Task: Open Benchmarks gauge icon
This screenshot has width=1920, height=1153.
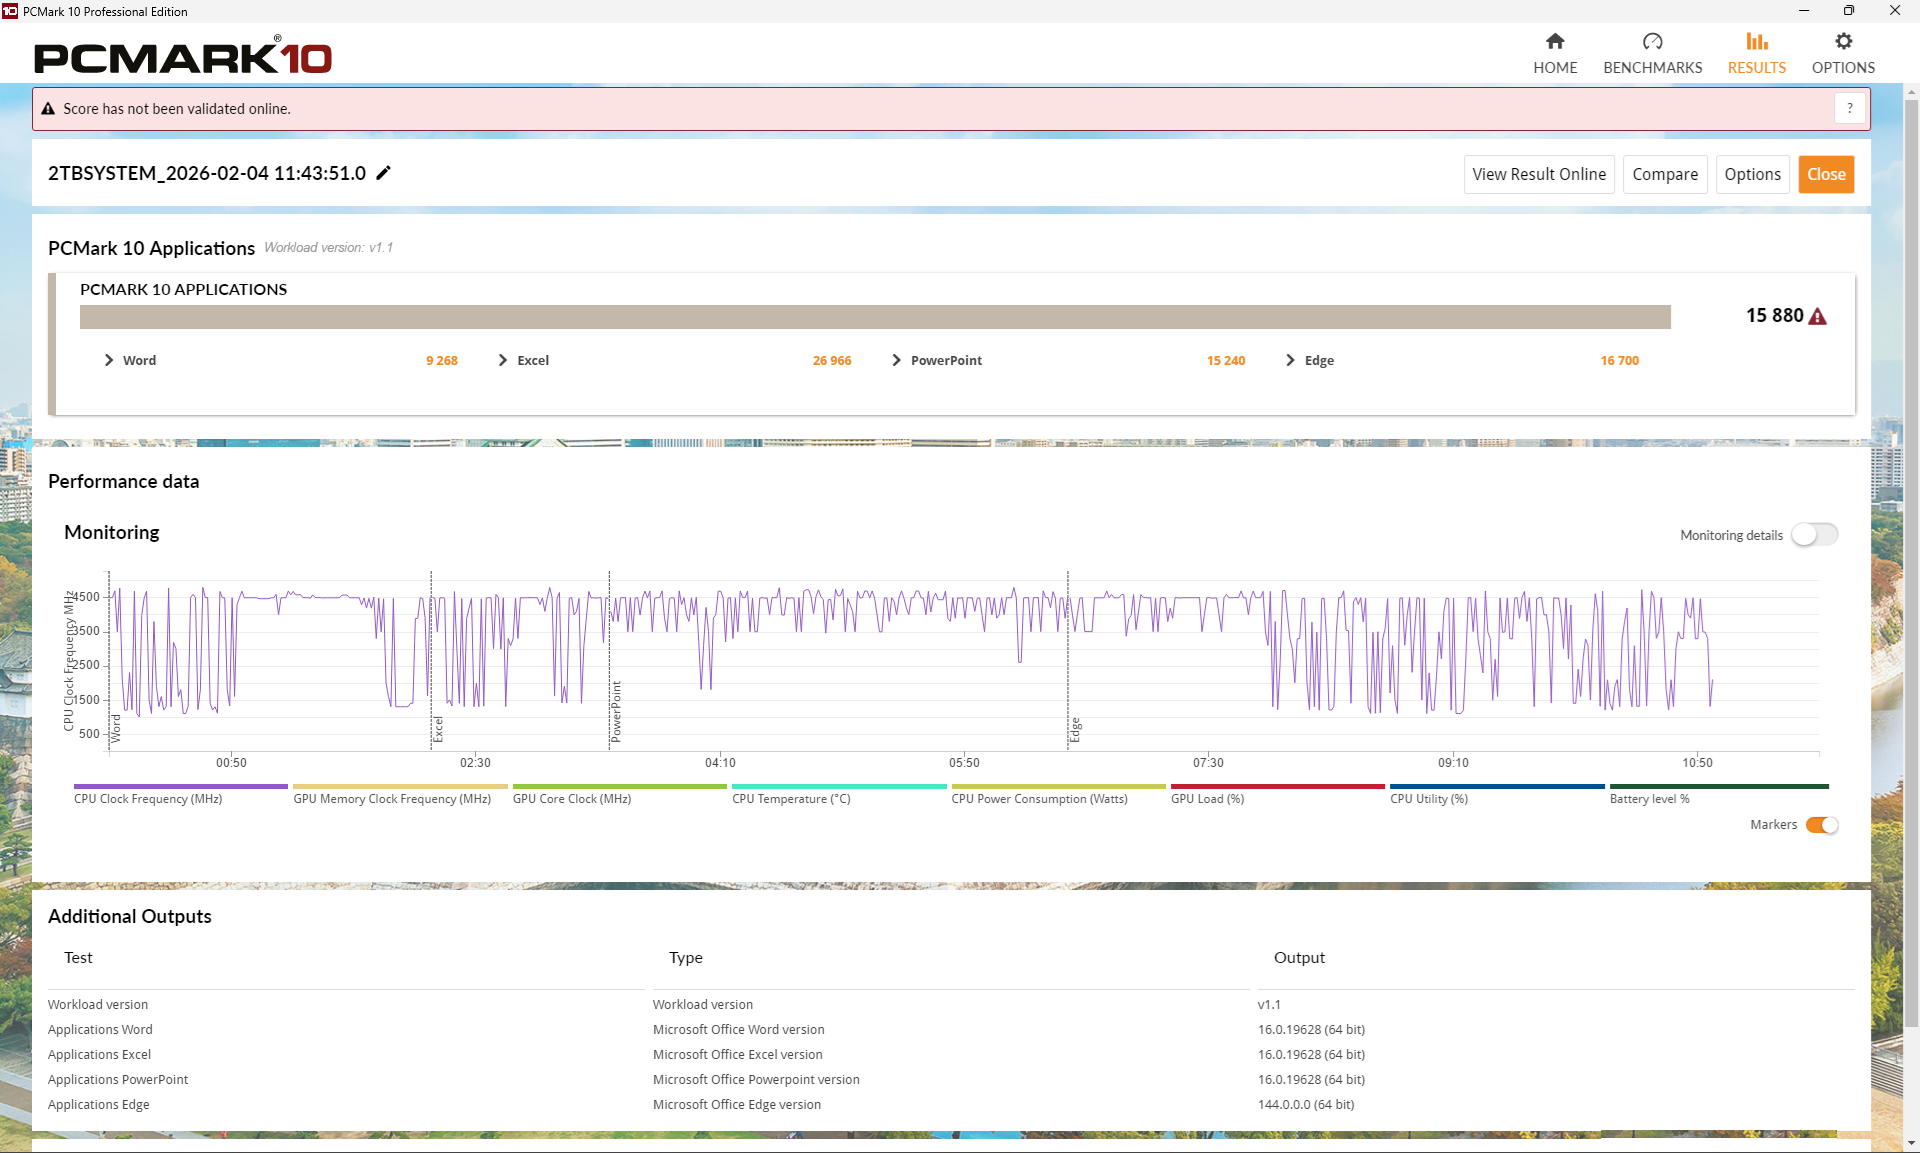Action: [1652, 42]
